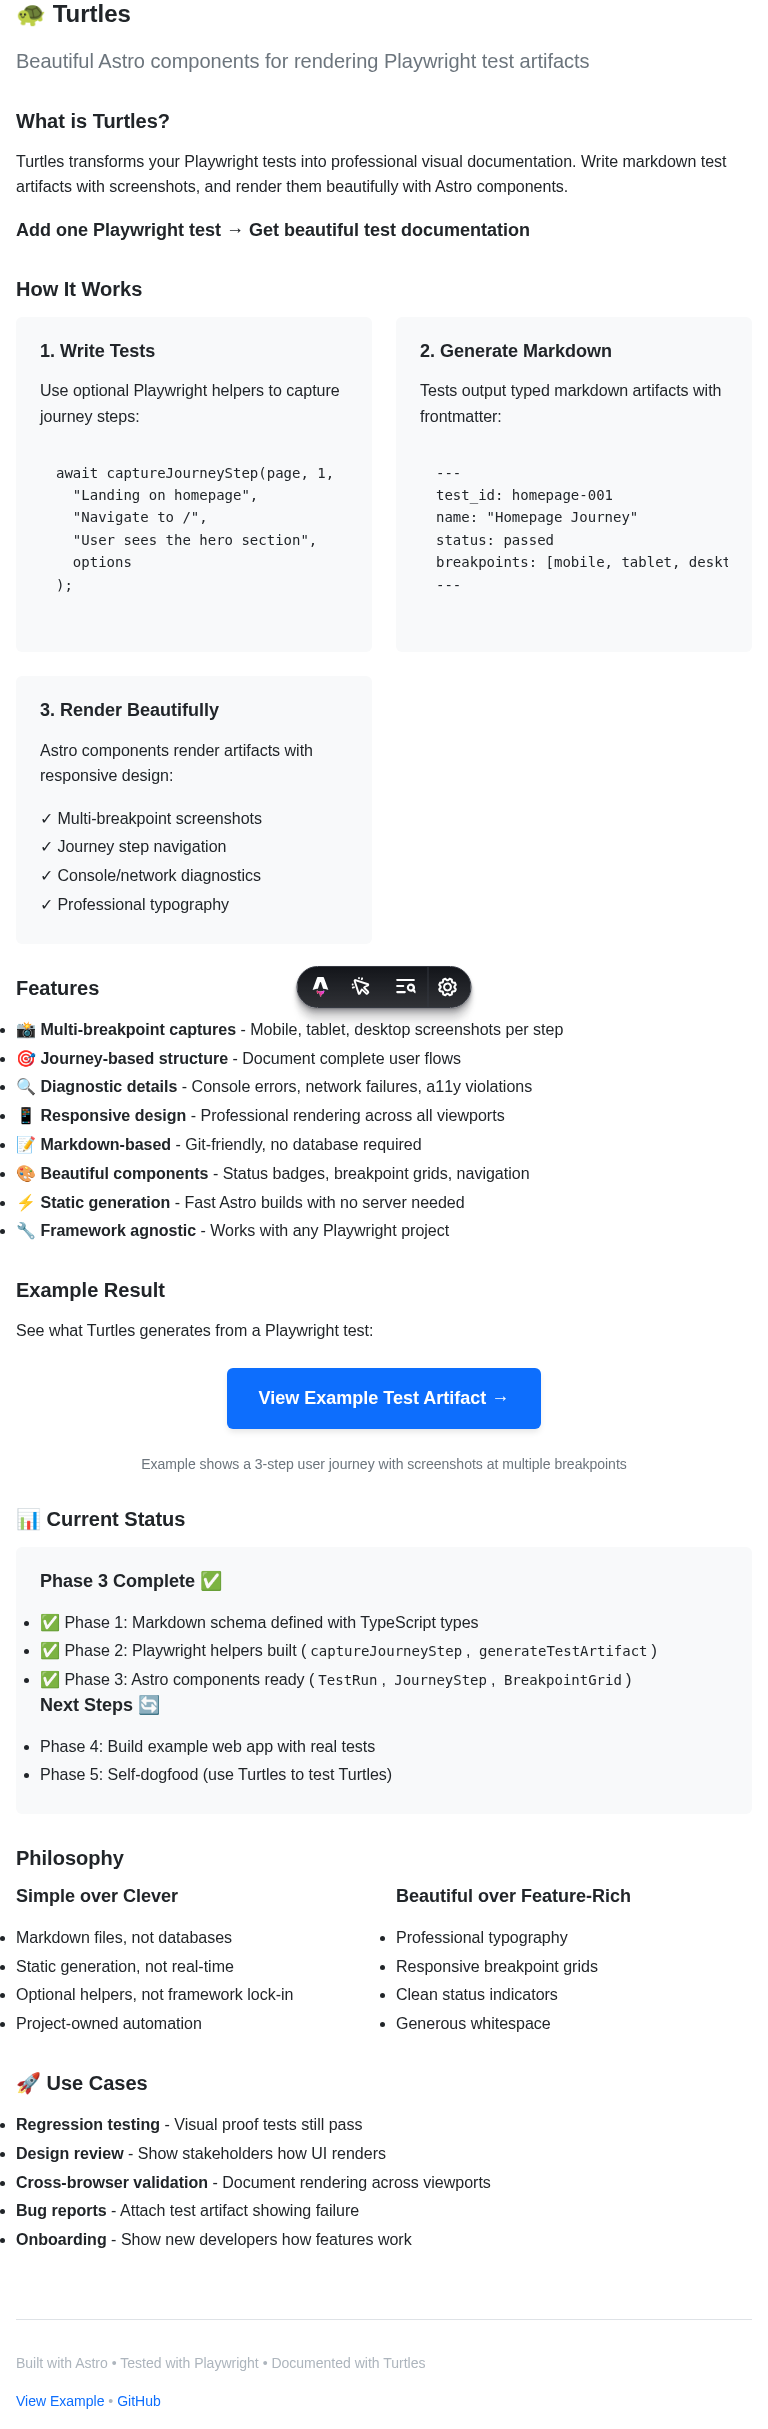Viewport: 768px width, 2429px height.
Task: Click the captureJourneyStep code block
Action: click(x=194, y=529)
